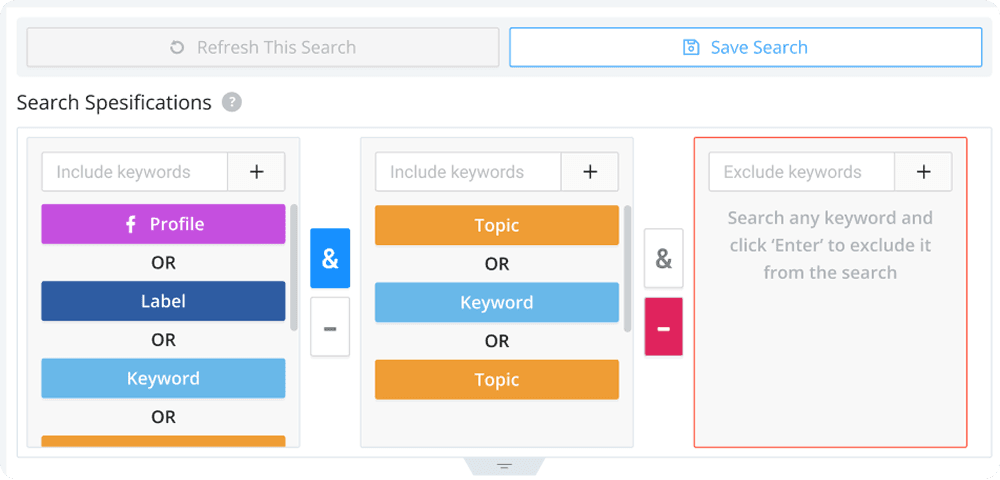The height and width of the screenshot is (480, 1000).
Task: Click plus button beside Exclude keywords
Action: [923, 171]
